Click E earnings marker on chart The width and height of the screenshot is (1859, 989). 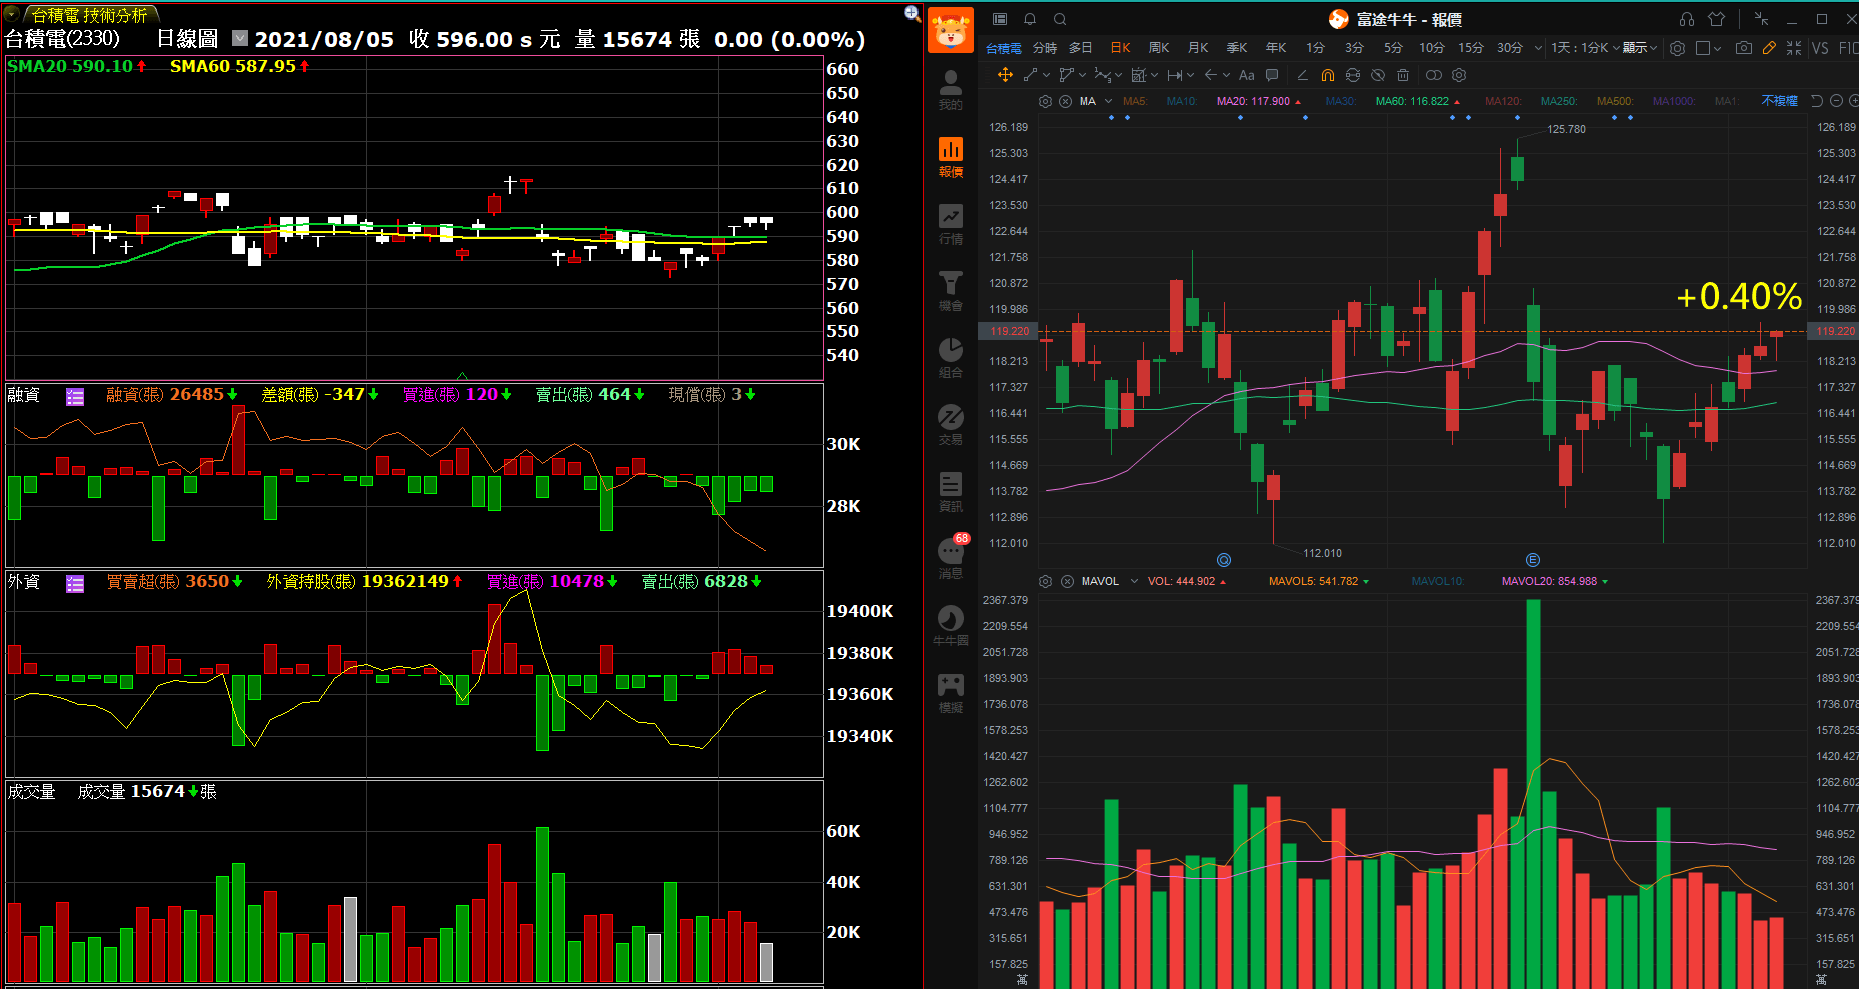[1532, 560]
